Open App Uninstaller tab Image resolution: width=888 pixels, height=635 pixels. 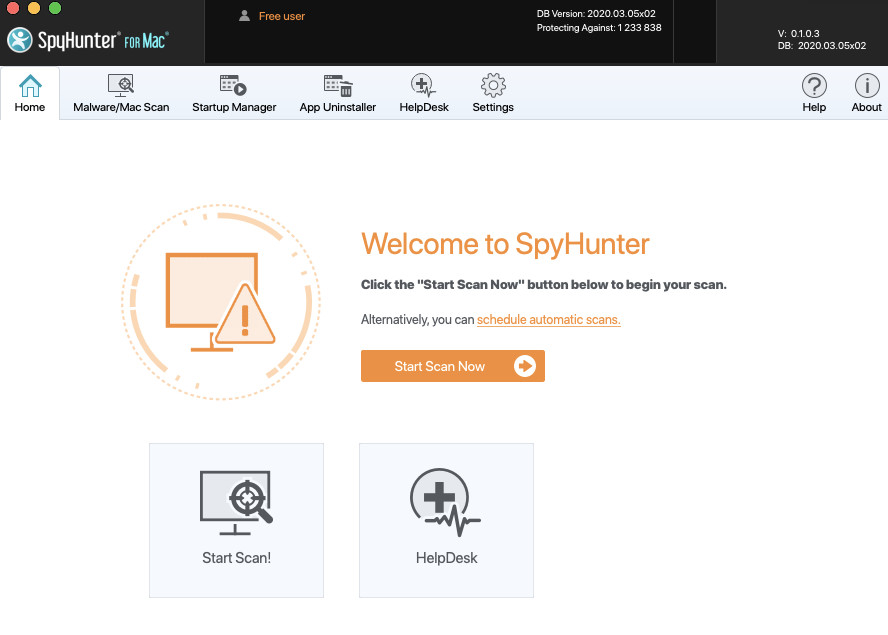coord(338,93)
